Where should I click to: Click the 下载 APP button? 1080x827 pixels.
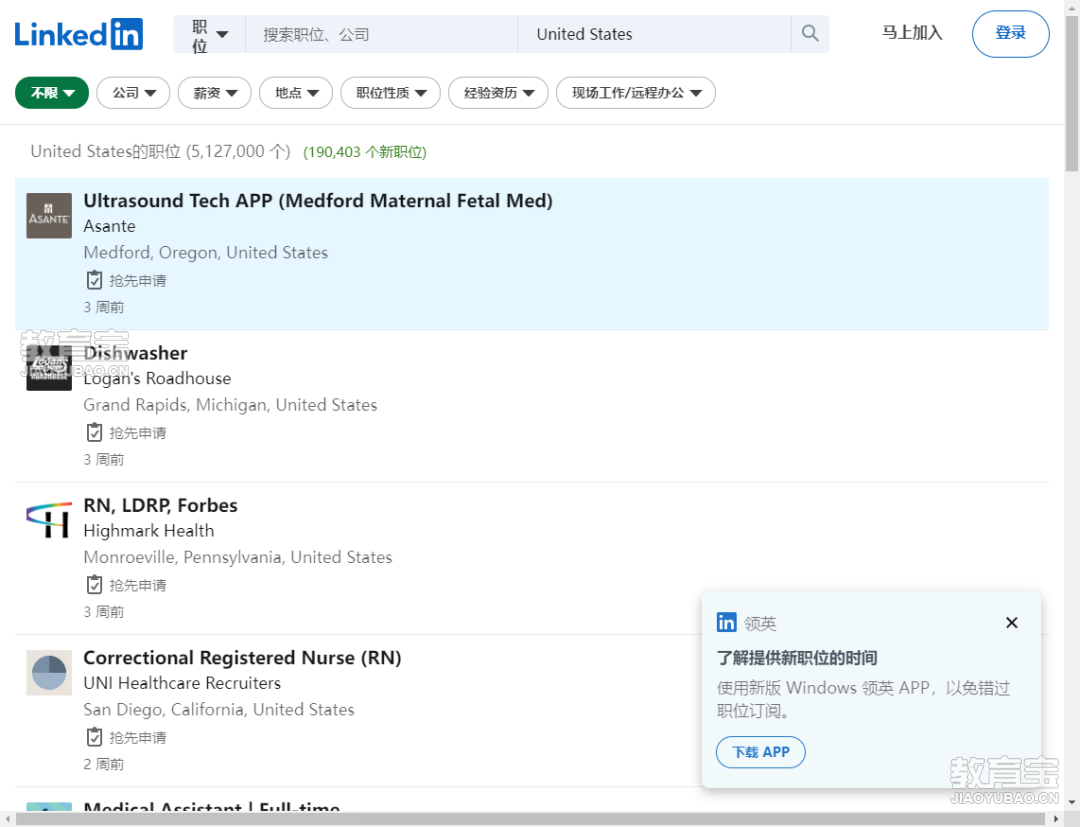[760, 752]
